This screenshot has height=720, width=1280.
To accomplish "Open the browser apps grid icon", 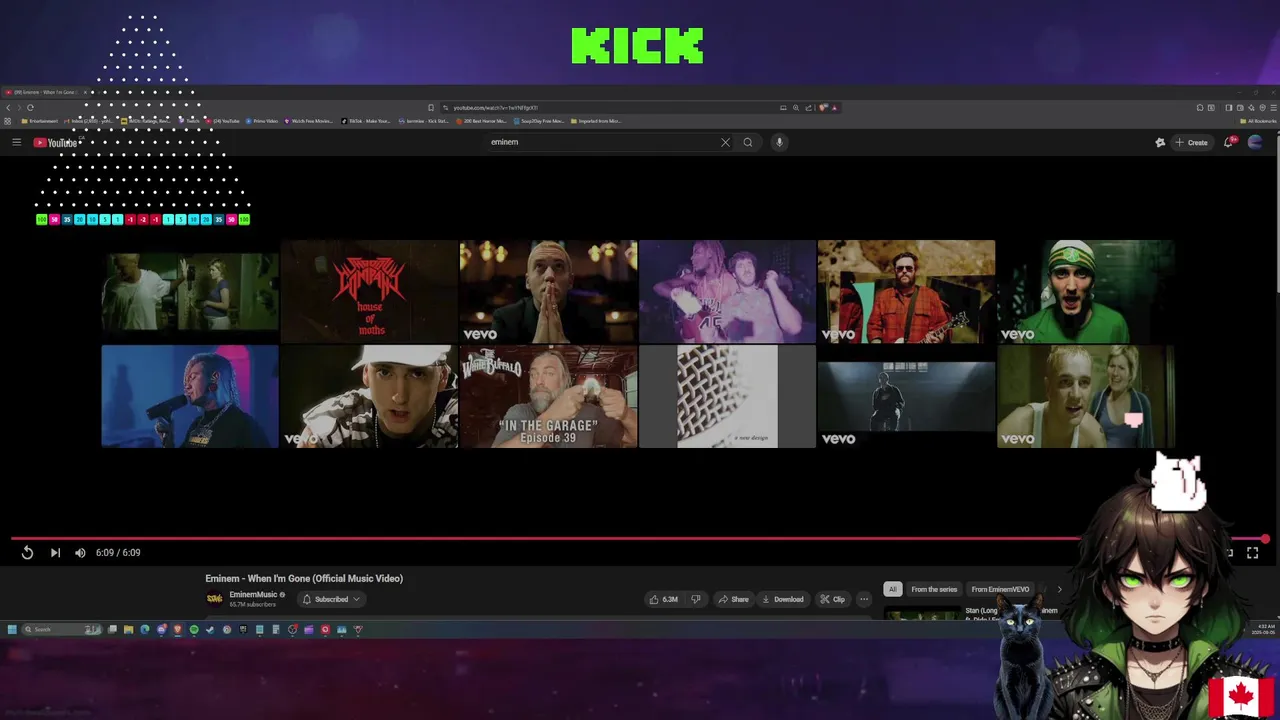I will (7, 121).
